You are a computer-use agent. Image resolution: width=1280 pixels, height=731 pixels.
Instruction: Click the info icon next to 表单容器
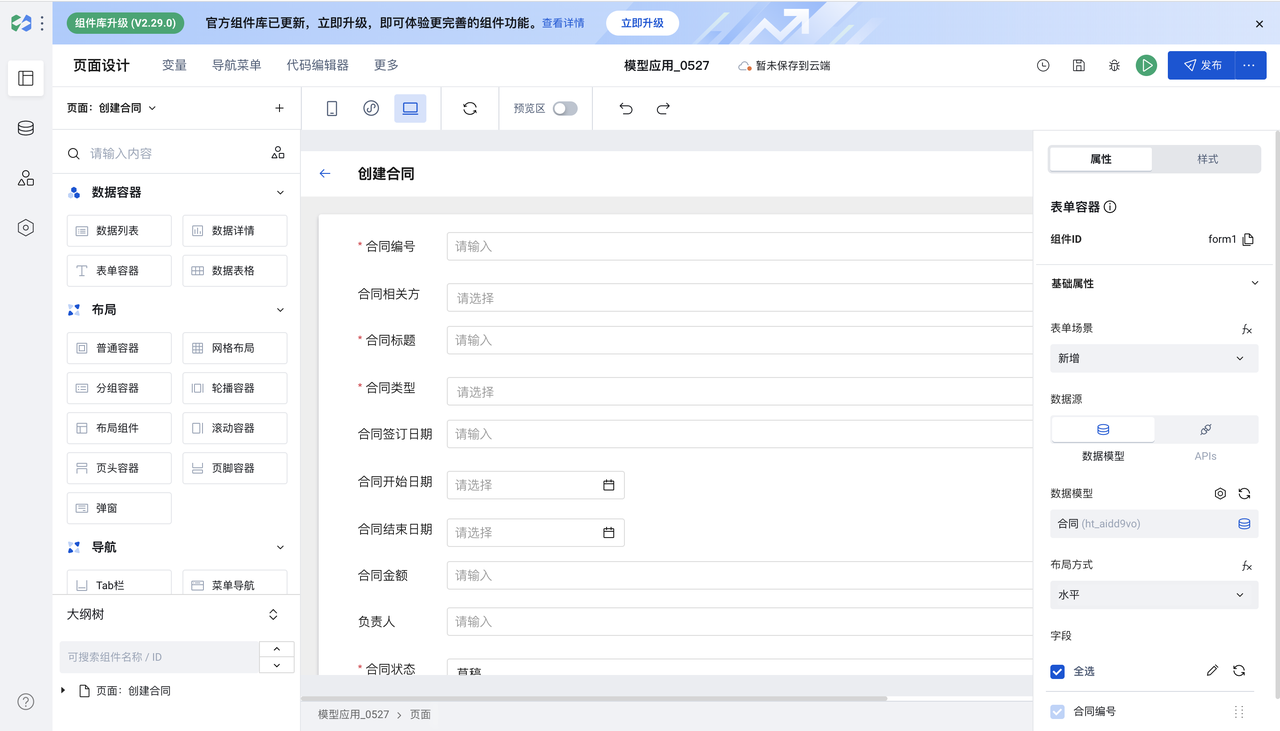1110,207
